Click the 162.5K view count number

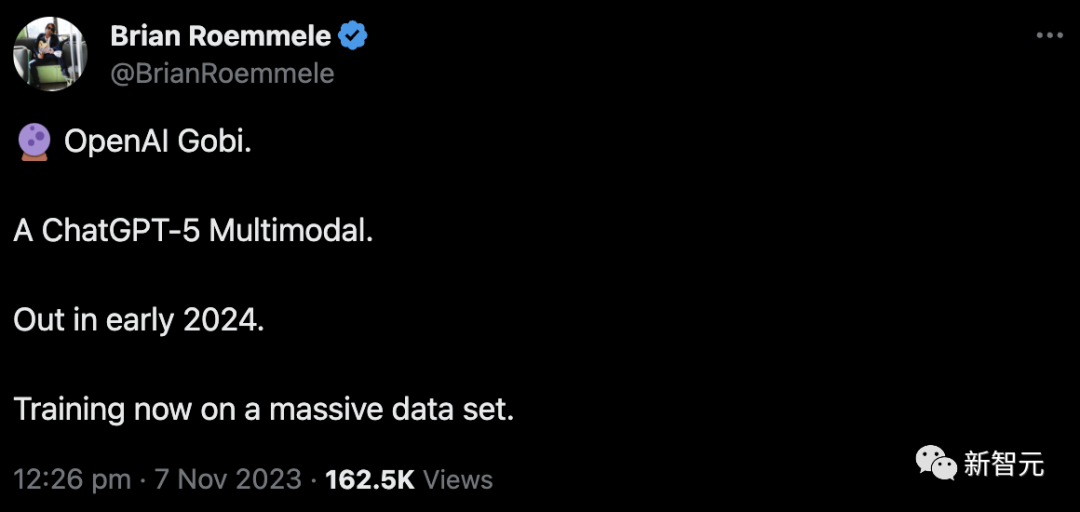click(370, 480)
